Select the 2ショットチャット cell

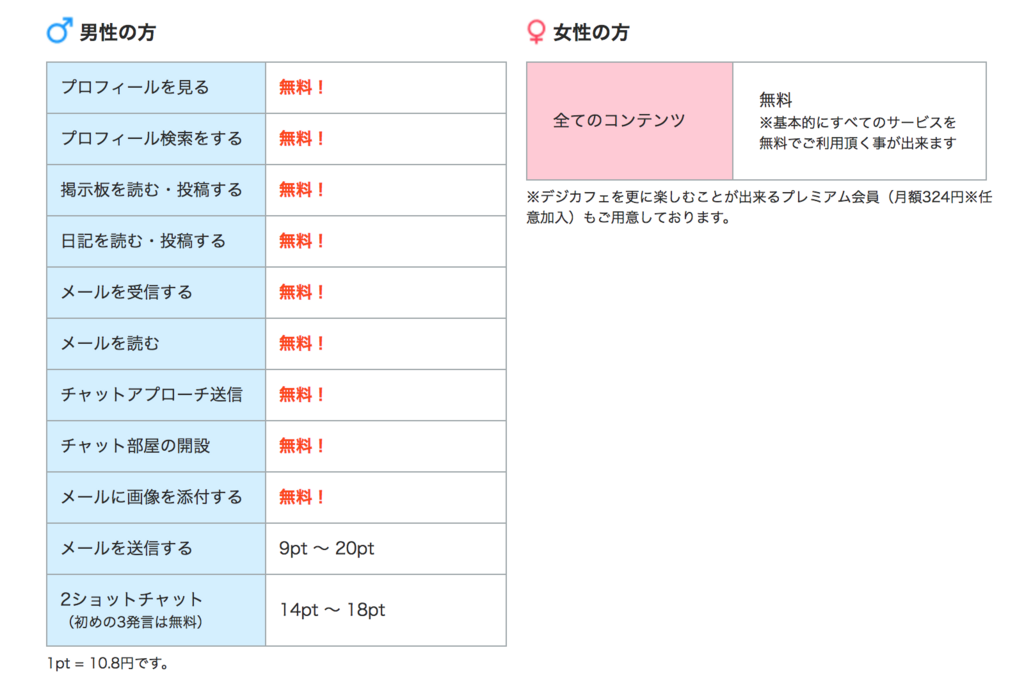pos(156,610)
